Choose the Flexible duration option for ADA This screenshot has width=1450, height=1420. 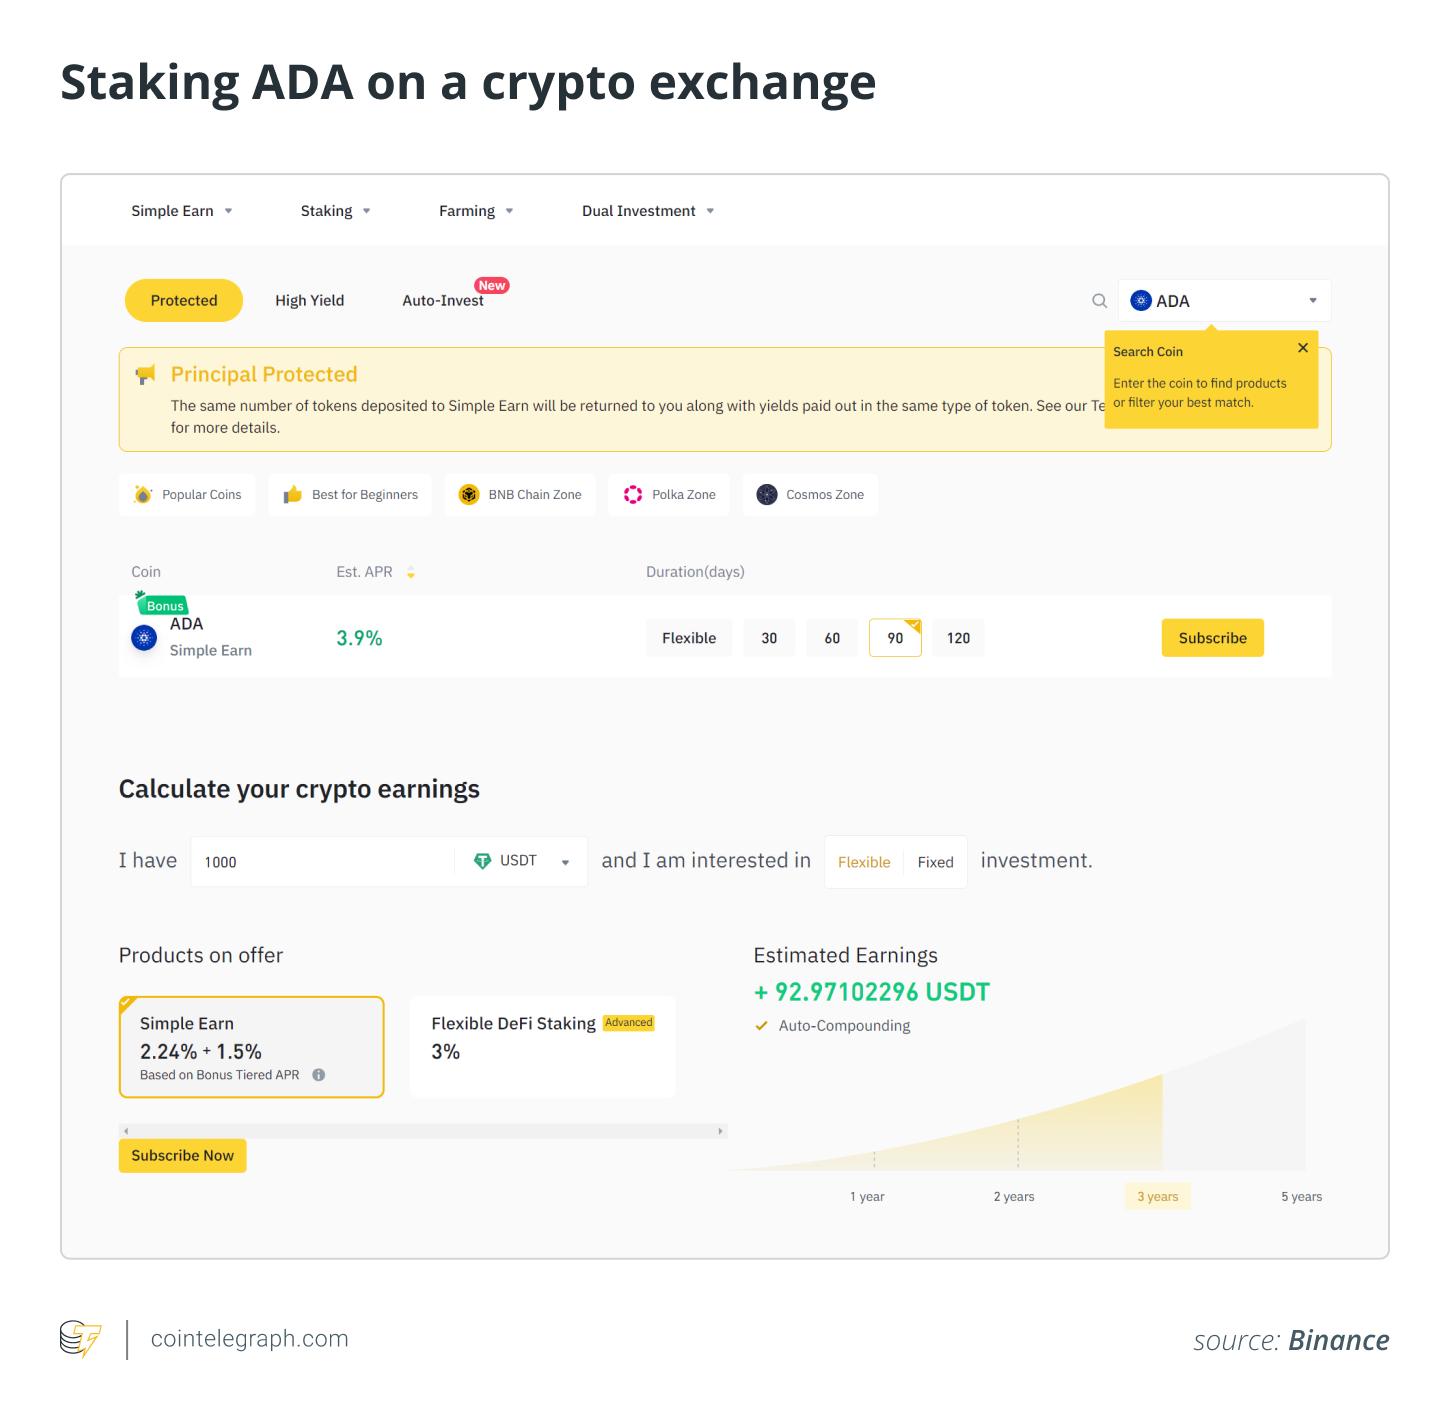click(x=689, y=638)
